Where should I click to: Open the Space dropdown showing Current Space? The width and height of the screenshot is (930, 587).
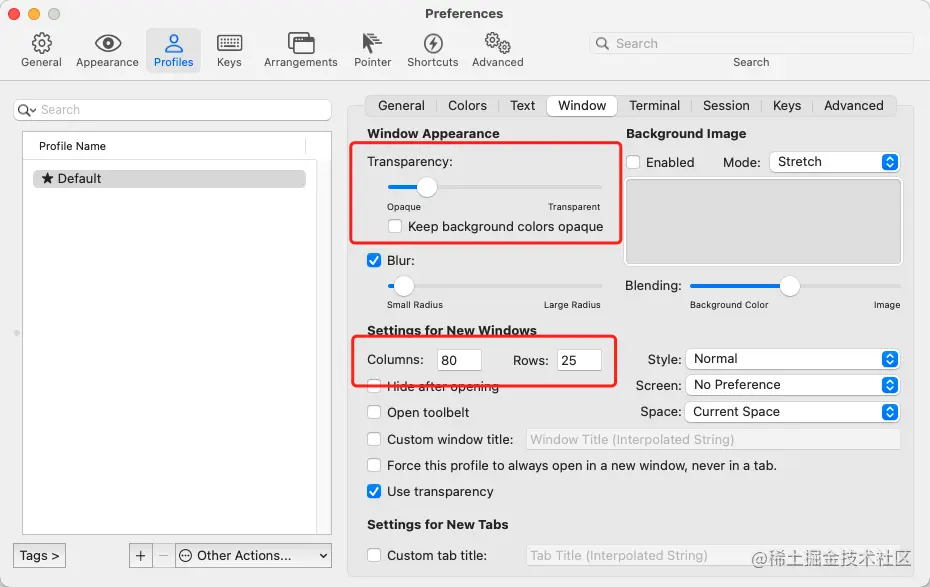792,411
